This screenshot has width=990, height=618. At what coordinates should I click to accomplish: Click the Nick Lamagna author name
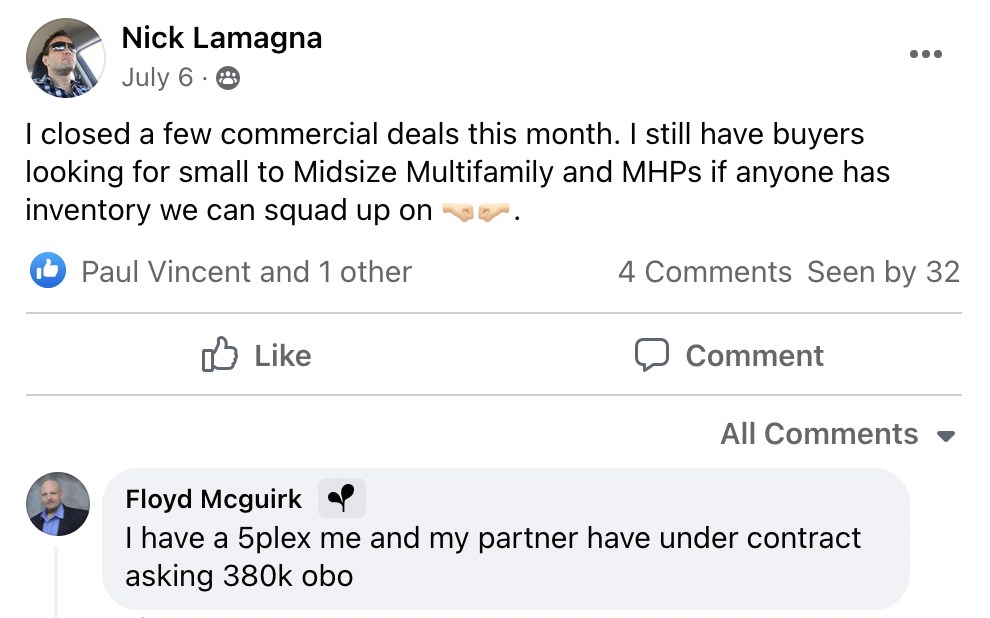221,39
